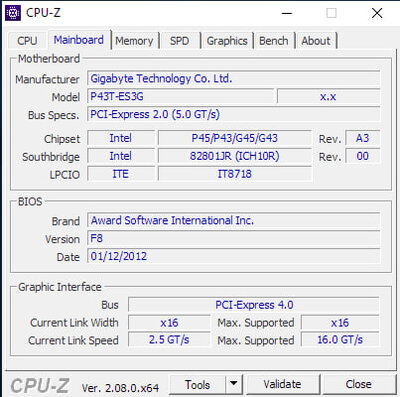This screenshot has width=400, height=397.
Task: Click the BIOS Date field 01/12/2012
Action: click(x=234, y=256)
